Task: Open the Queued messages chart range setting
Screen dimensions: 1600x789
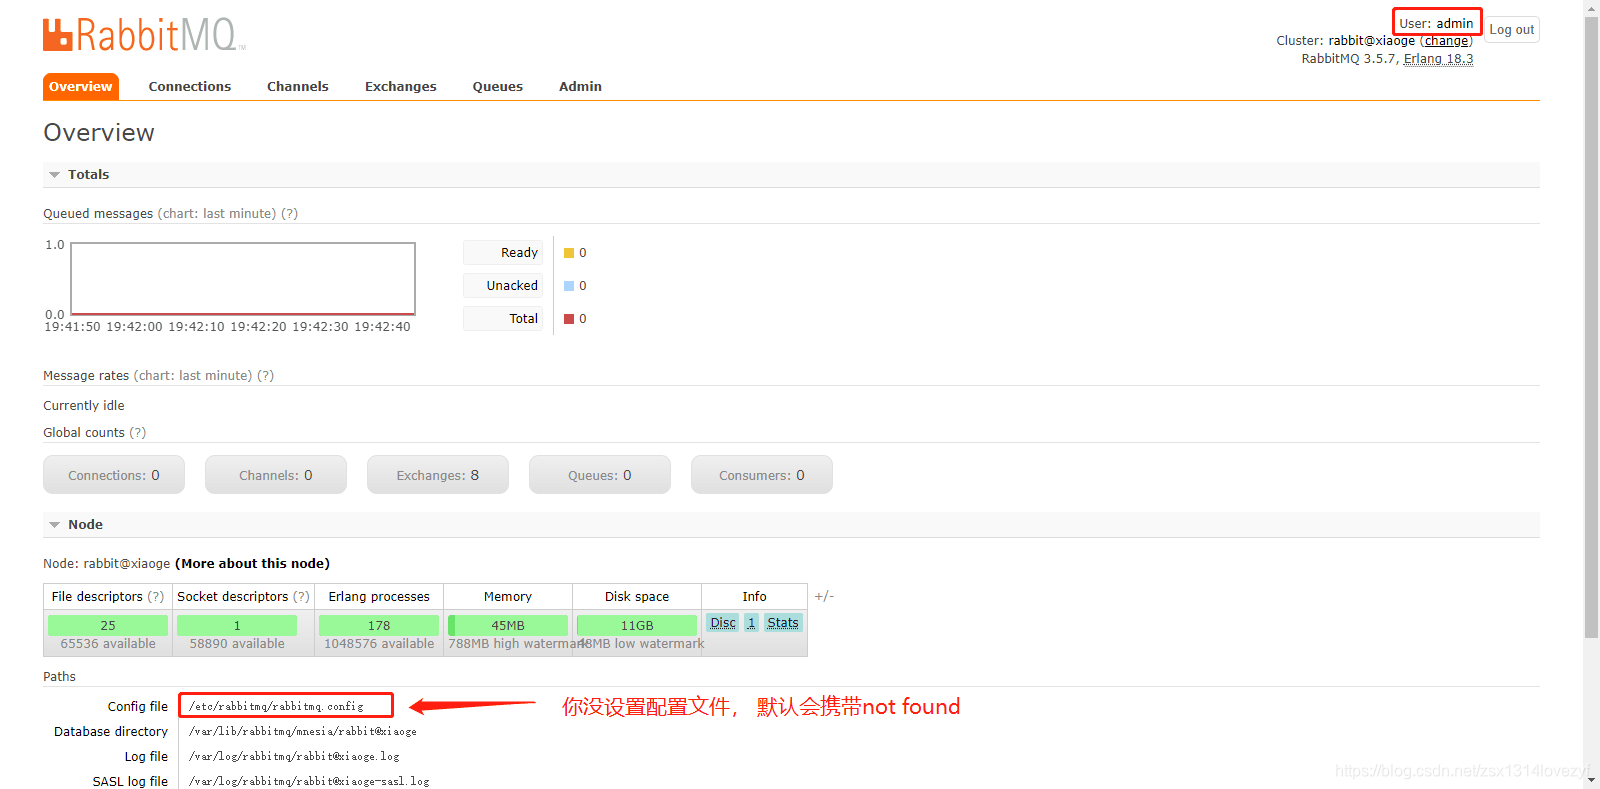Action: (217, 214)
